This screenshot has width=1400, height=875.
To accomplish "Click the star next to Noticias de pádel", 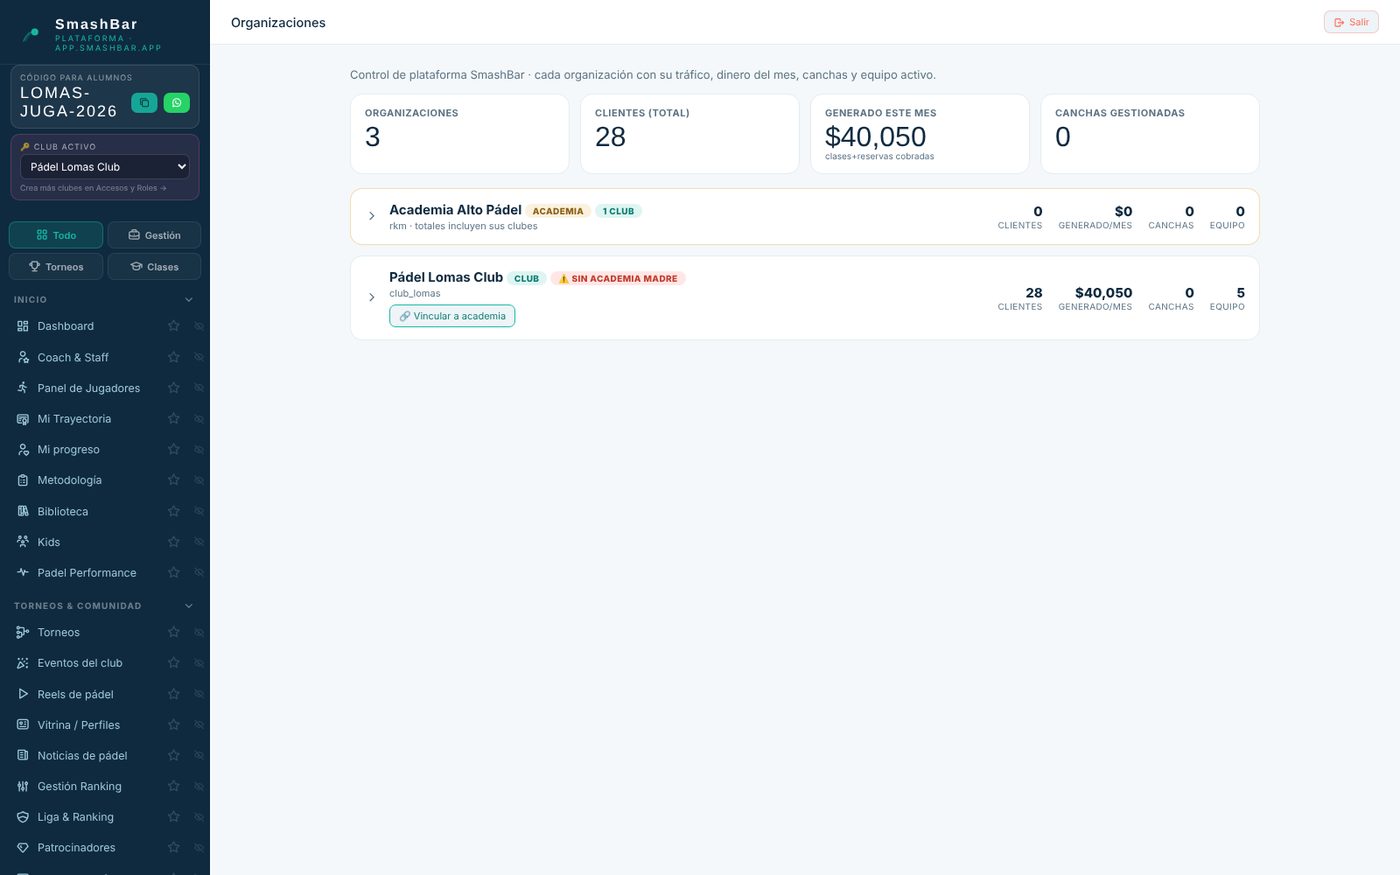I will (x=174, y=755).
